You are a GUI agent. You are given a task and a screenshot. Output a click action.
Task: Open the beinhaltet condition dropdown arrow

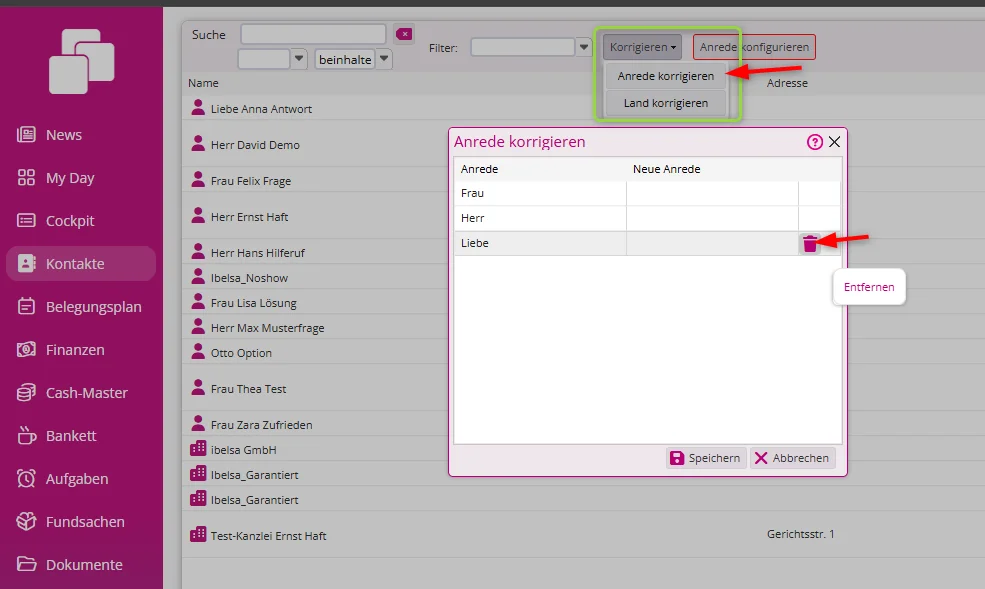coord(384,59)
